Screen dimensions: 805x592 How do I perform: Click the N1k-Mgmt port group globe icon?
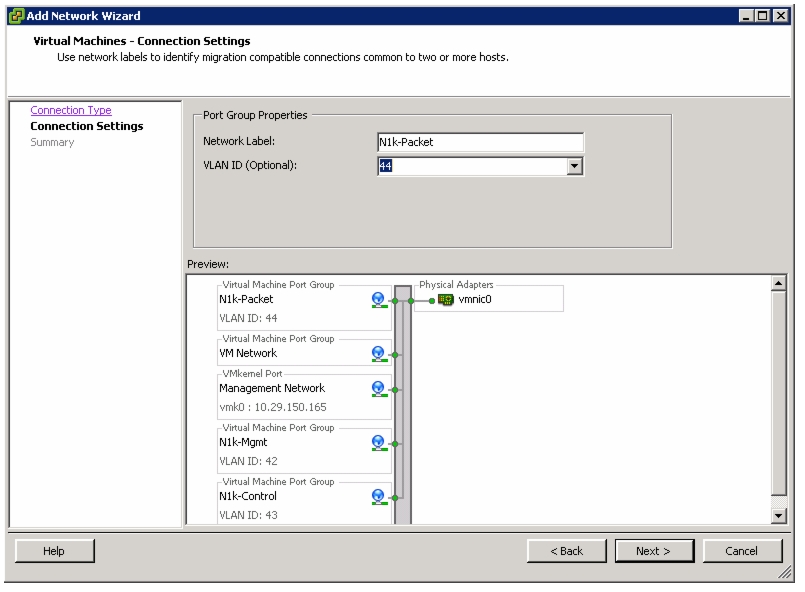coord(379,443)
